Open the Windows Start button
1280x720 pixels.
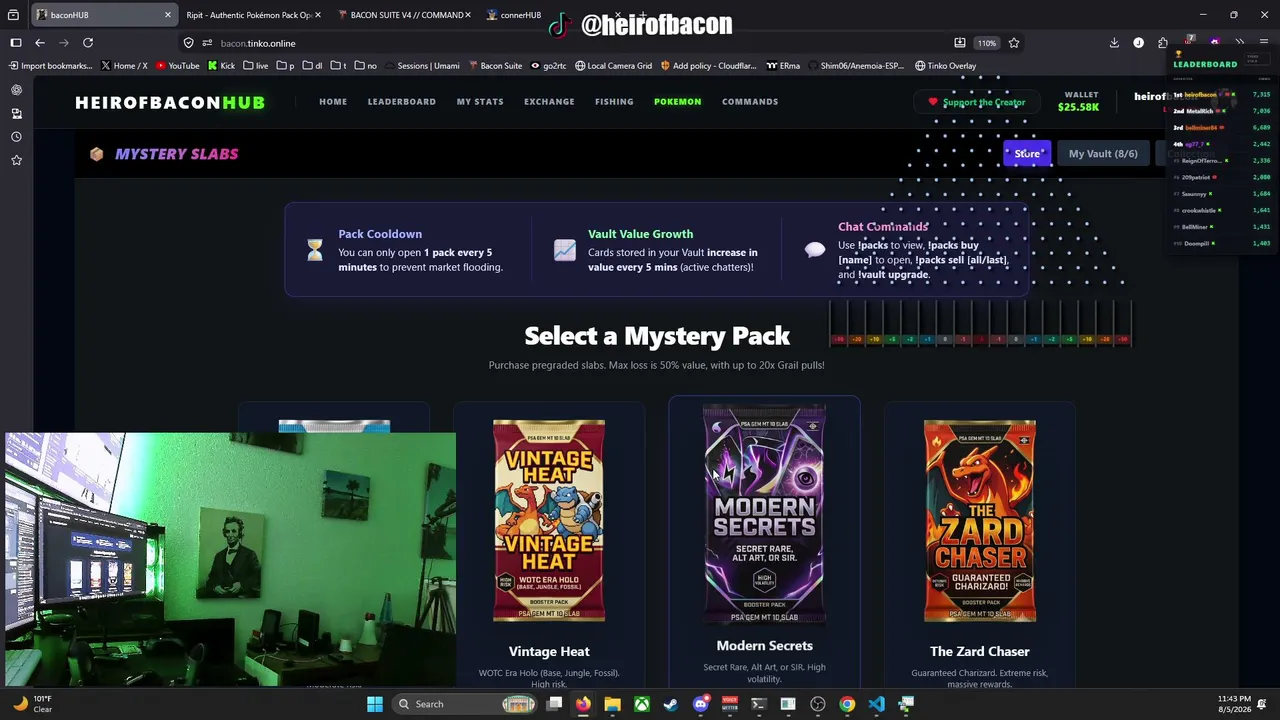point(375,704)
